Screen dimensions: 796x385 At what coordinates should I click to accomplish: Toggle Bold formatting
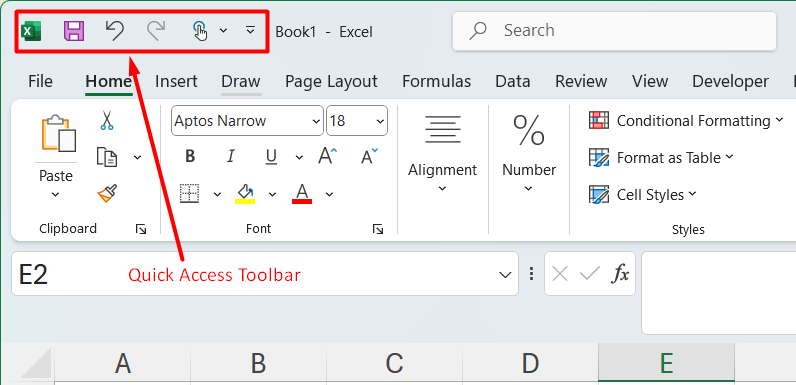click(190, 156)
